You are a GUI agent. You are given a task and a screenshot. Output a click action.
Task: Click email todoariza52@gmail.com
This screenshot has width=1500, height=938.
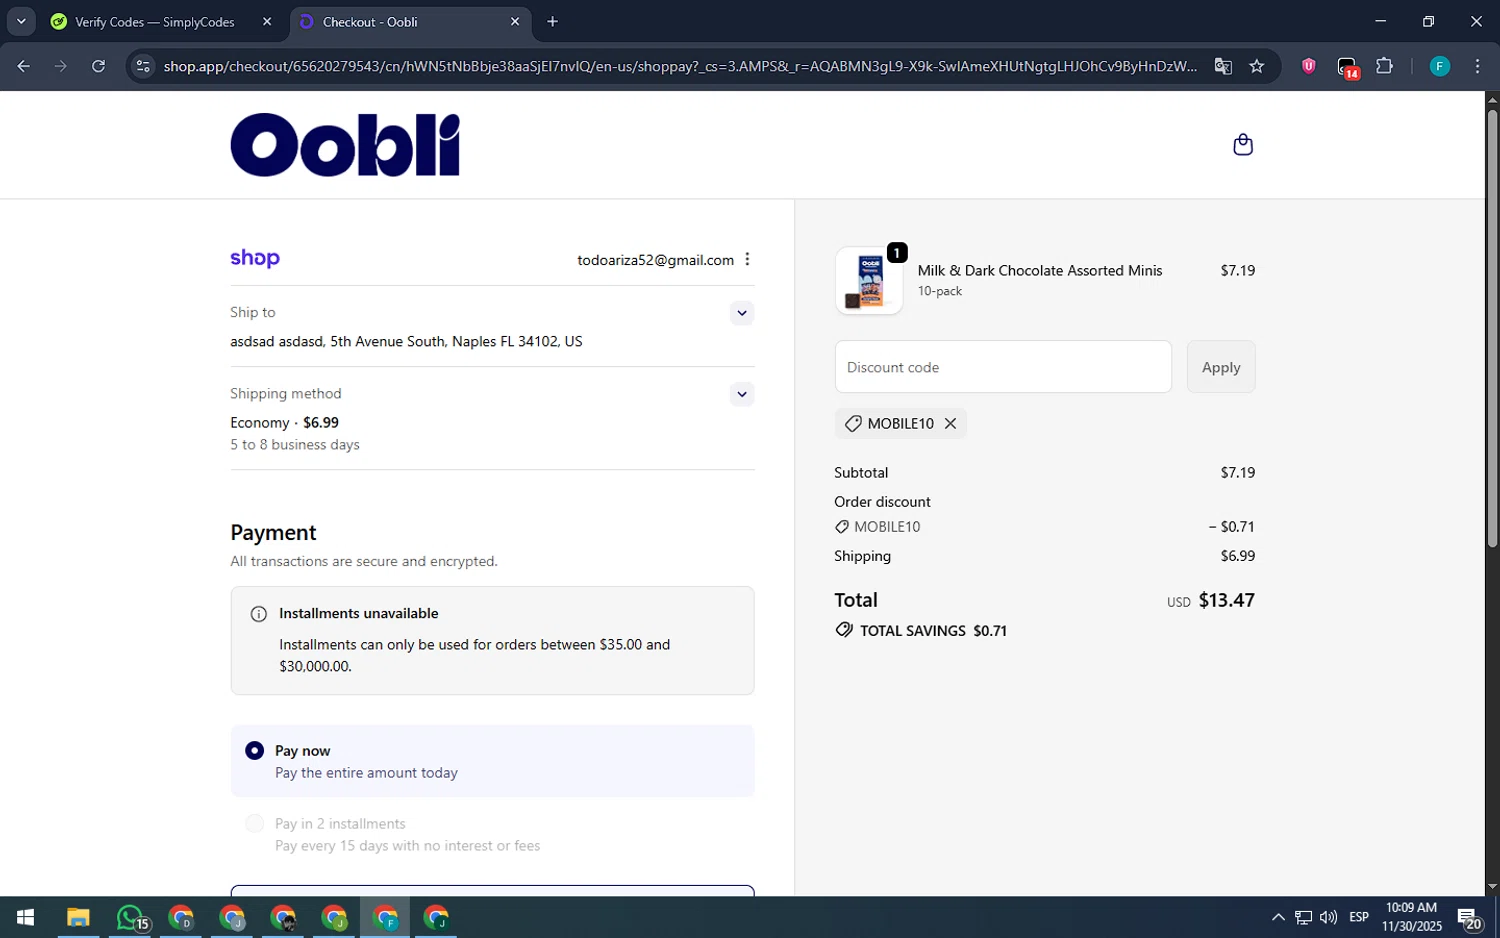tap(655, 260)
